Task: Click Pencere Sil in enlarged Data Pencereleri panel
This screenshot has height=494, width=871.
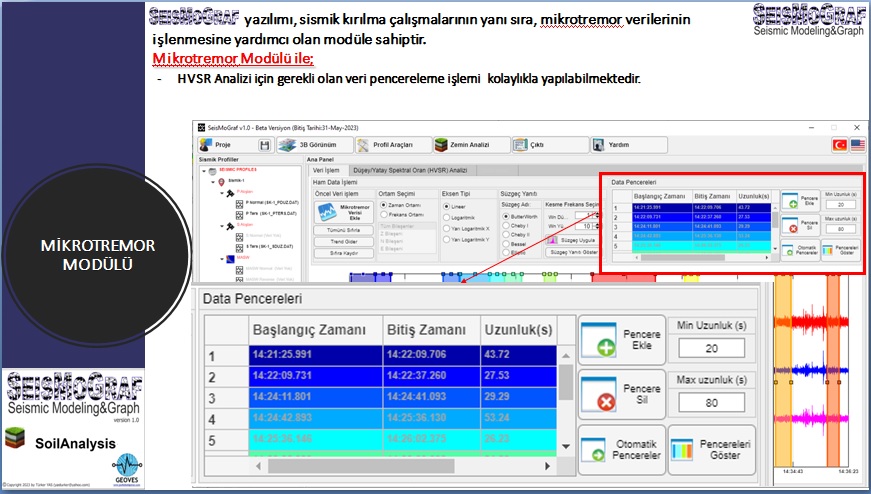Action: pyautogui.click(x=622, y=395)
